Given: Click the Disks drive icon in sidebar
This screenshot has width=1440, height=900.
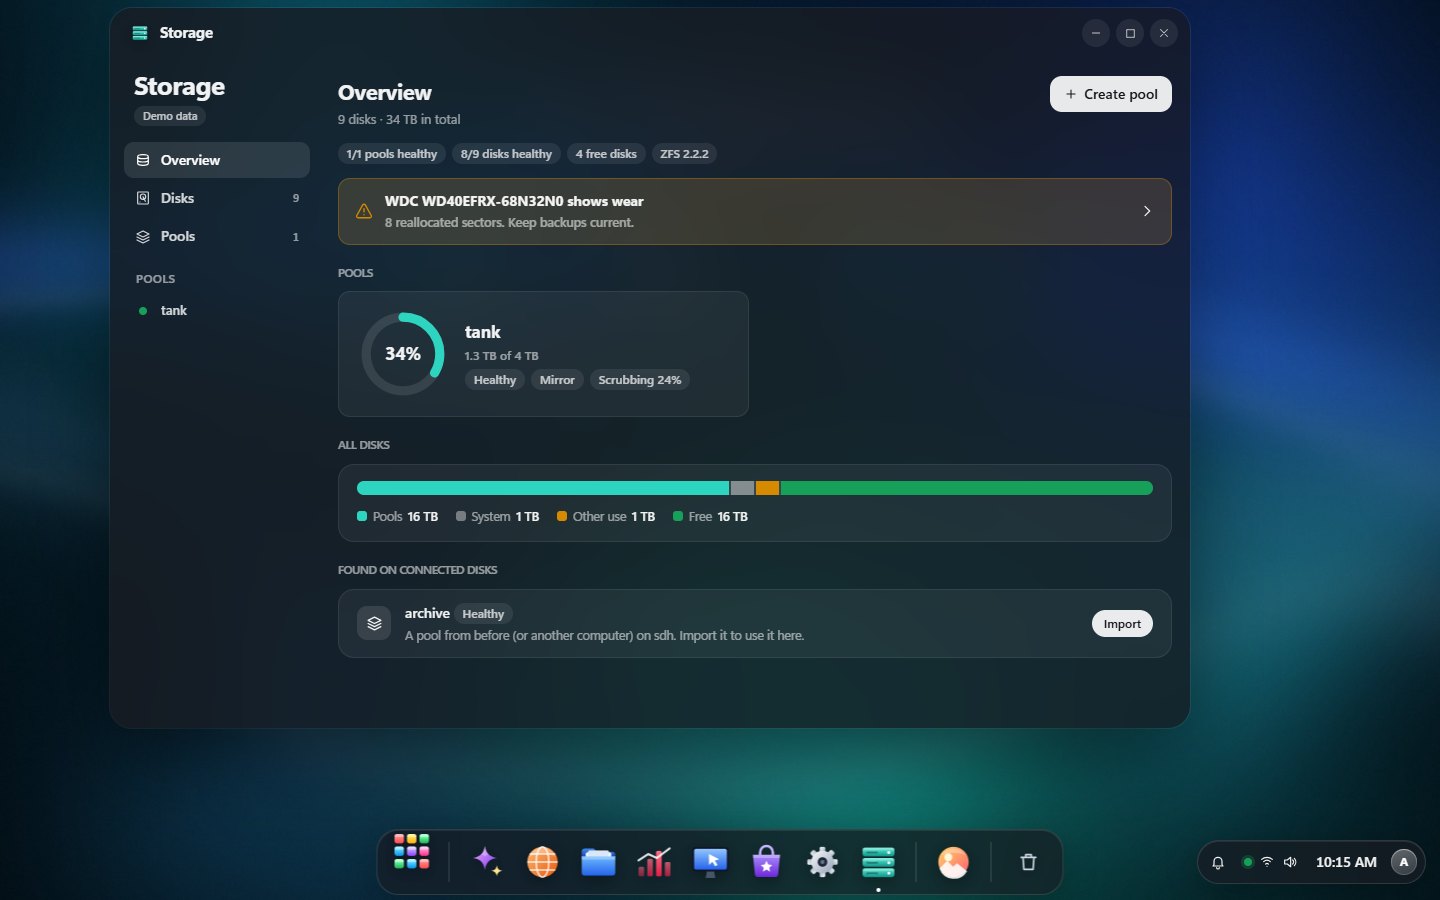Looking at the screenshot, I should [x=143, y=198].
